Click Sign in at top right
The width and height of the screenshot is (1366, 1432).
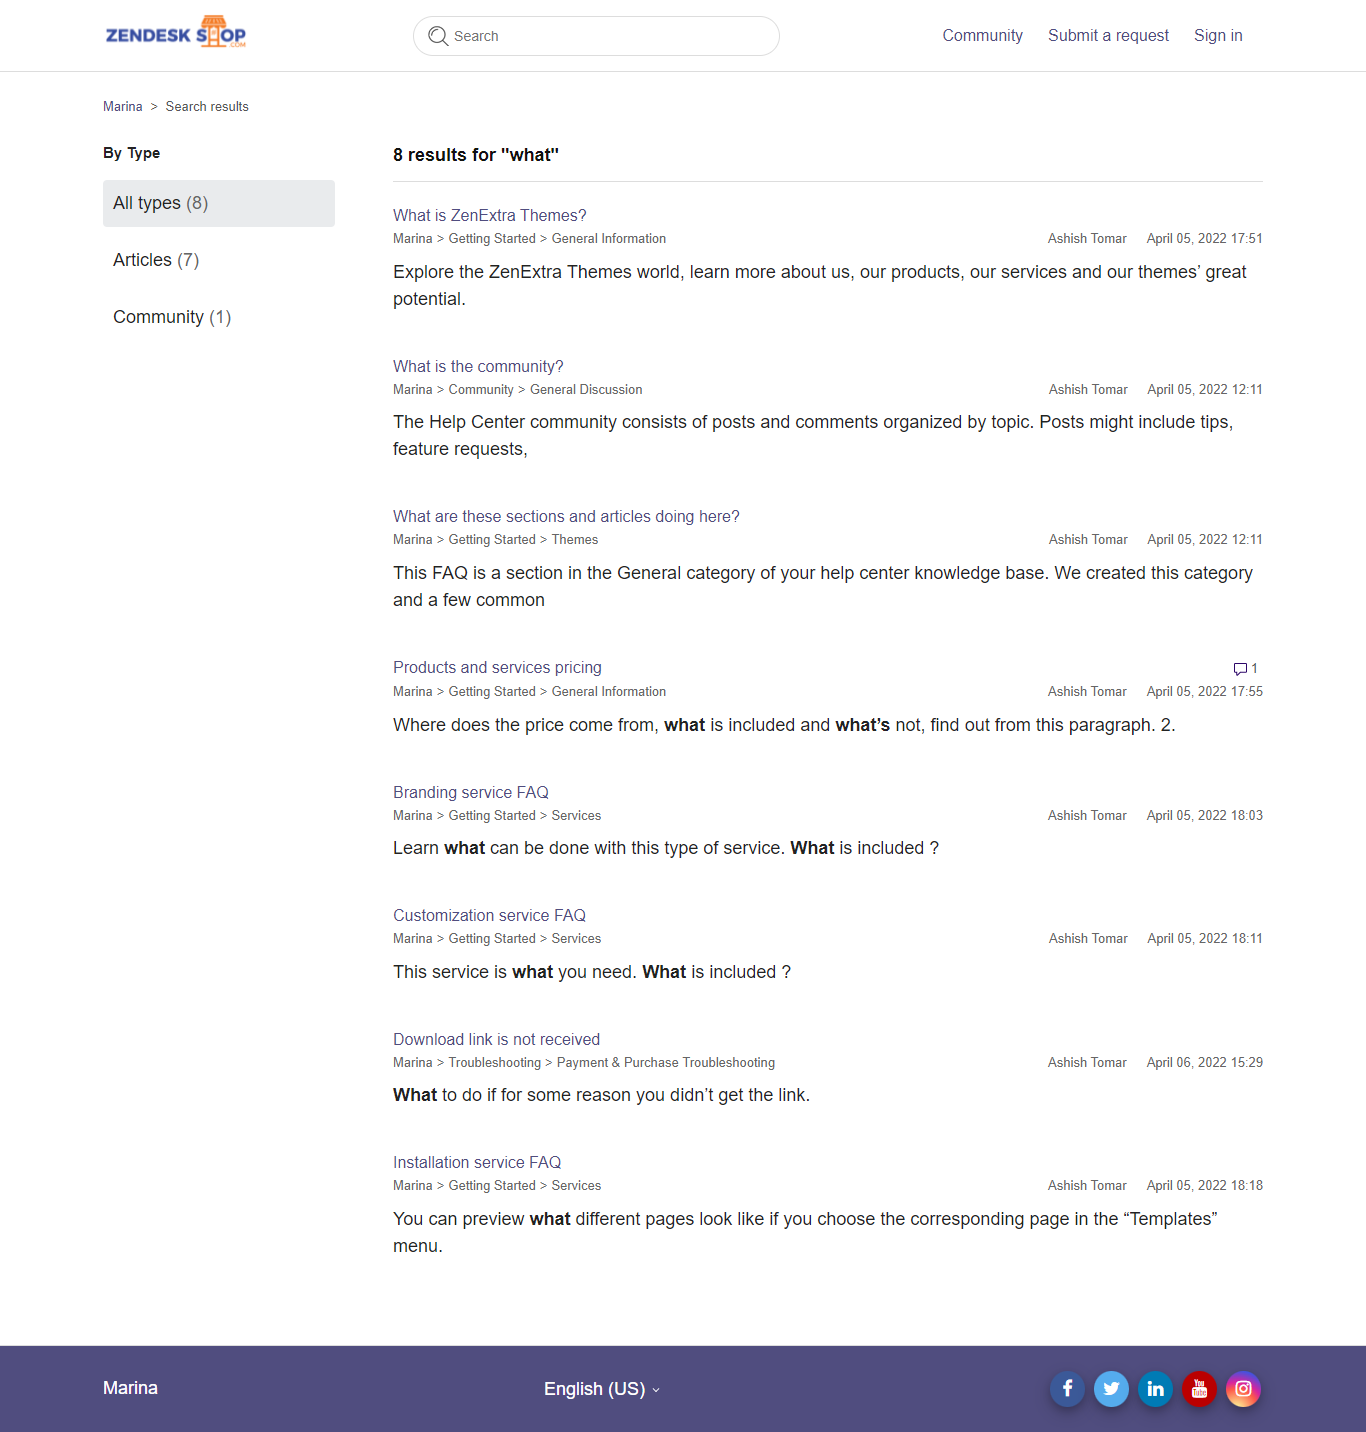click(1218, 36)
